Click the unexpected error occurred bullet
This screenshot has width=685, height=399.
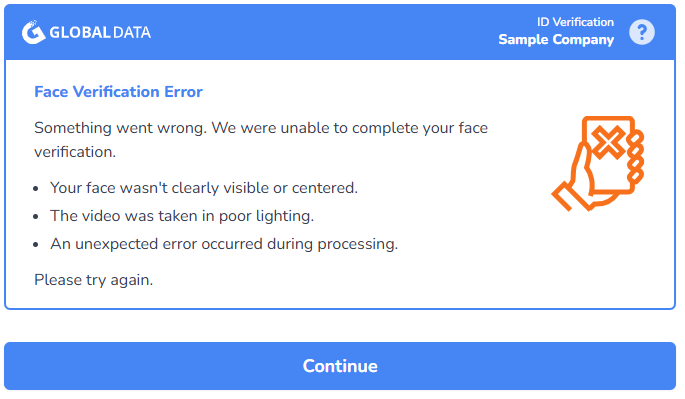coord(224,244)
